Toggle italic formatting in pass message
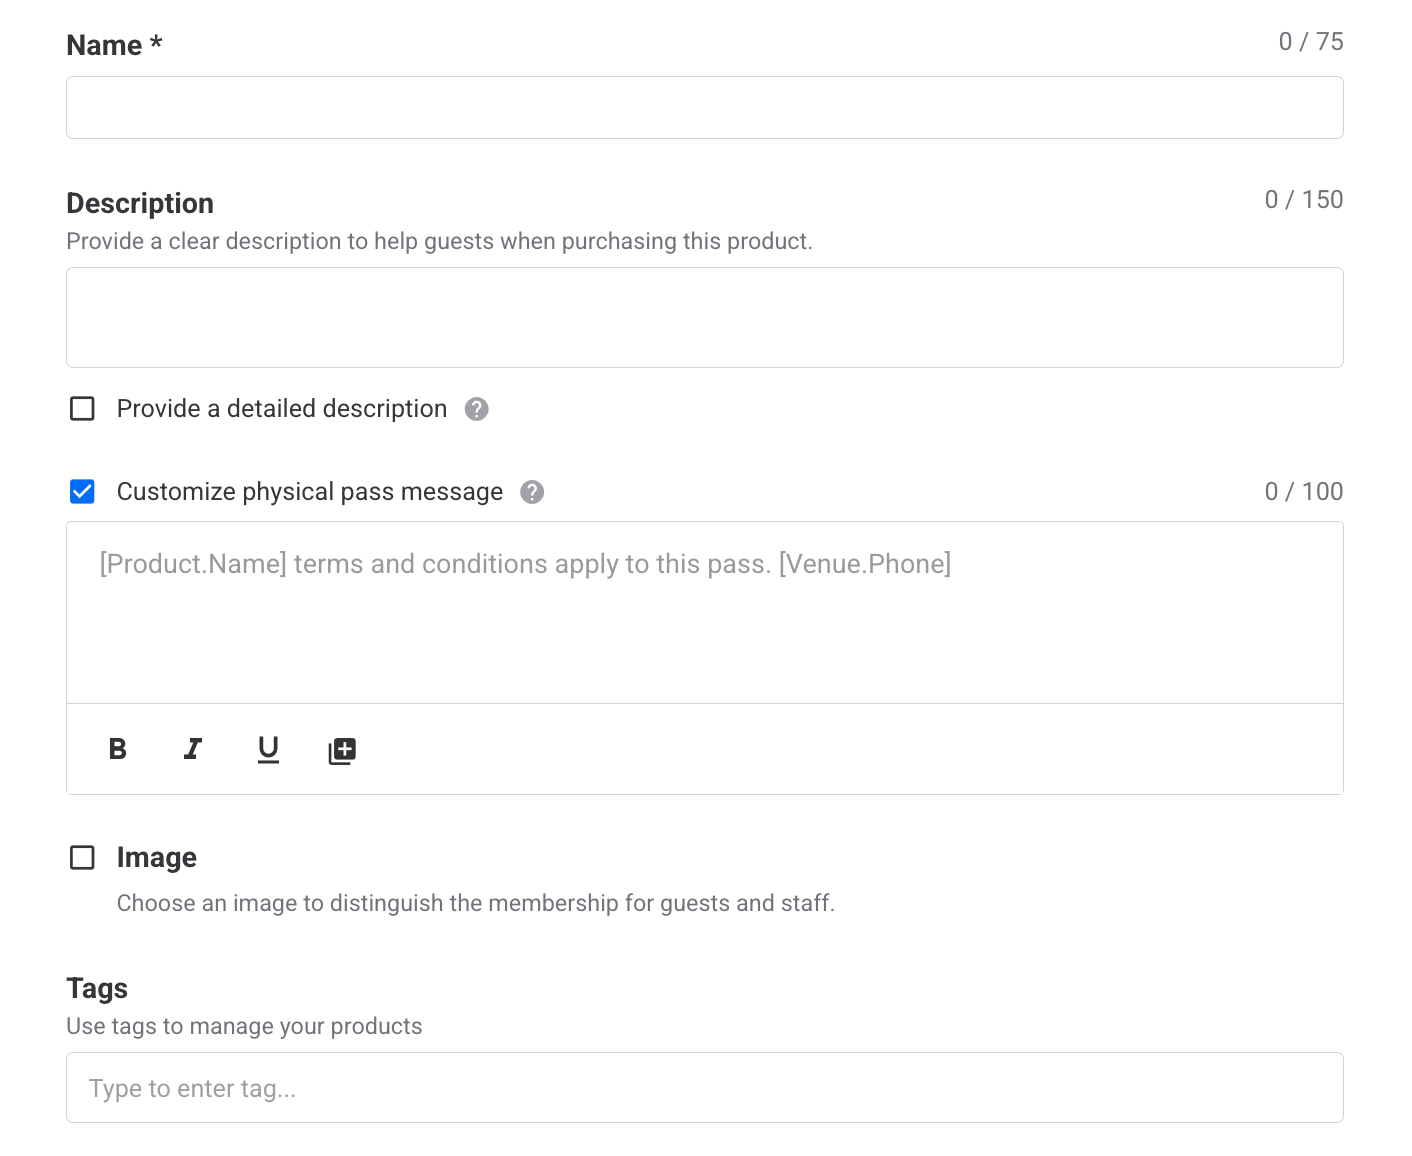1412x1156 pixels. [x=193, y=749]
